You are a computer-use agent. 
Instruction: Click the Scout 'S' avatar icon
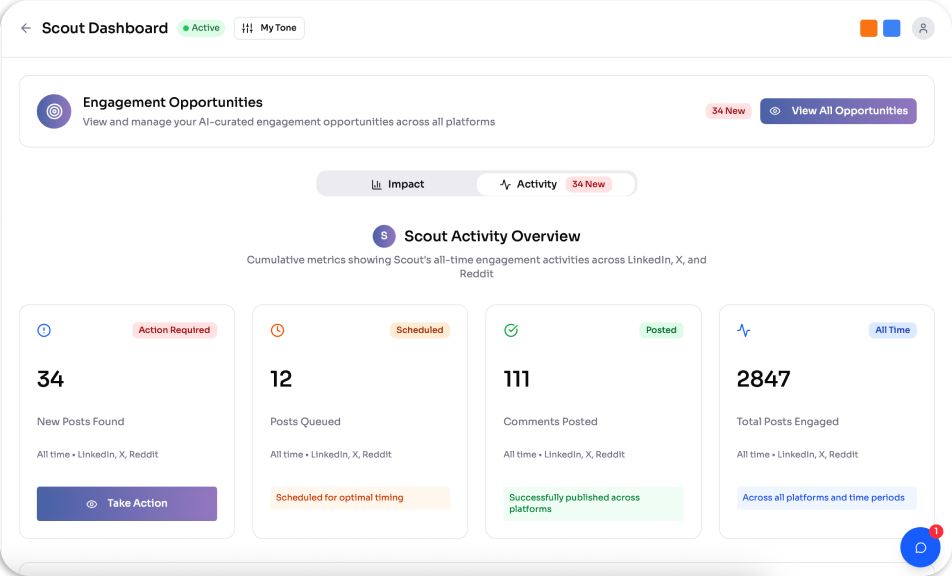pos(384,236)
